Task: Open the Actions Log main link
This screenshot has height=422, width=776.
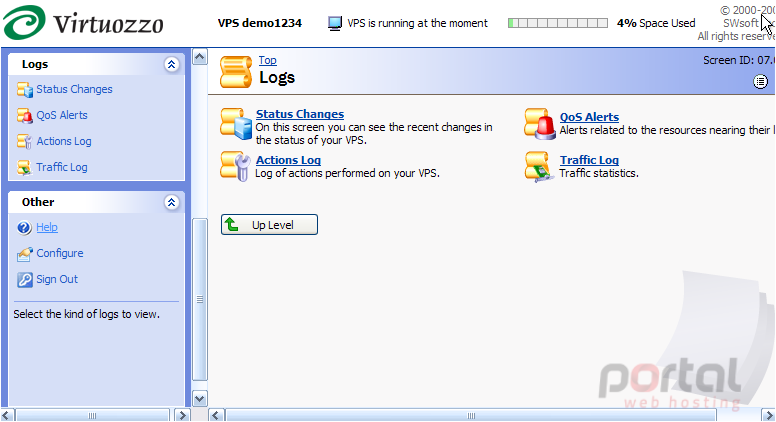Action: [289, 160]
